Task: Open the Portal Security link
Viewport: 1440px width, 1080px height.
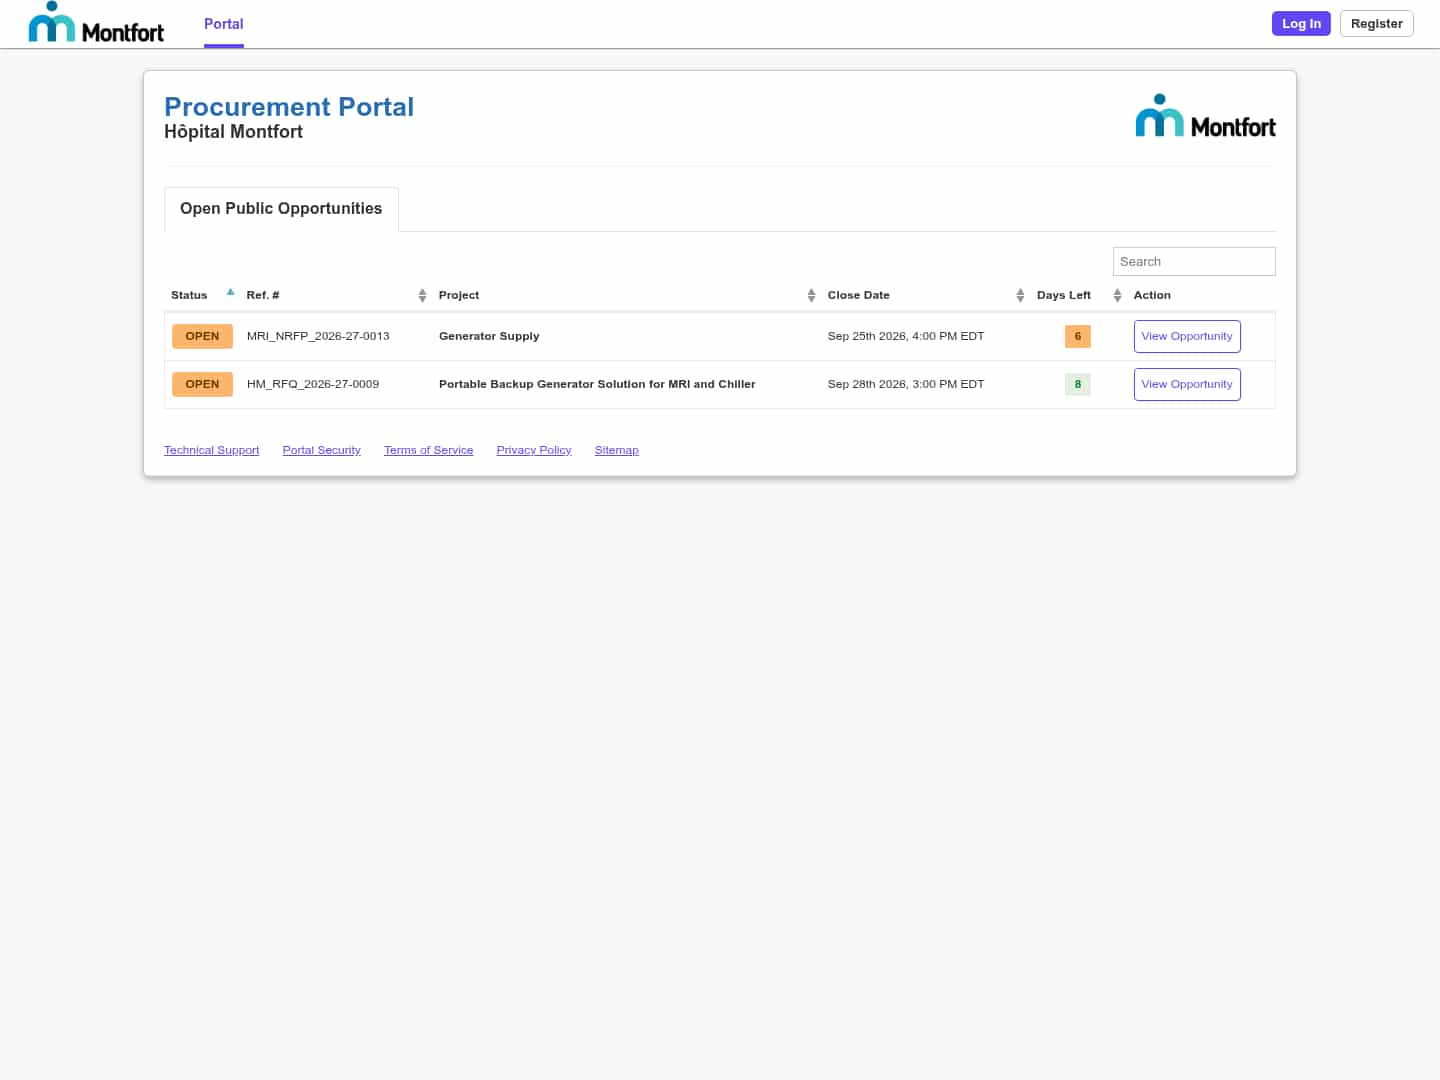Action: pyautogui.click(x=321, y=450)
